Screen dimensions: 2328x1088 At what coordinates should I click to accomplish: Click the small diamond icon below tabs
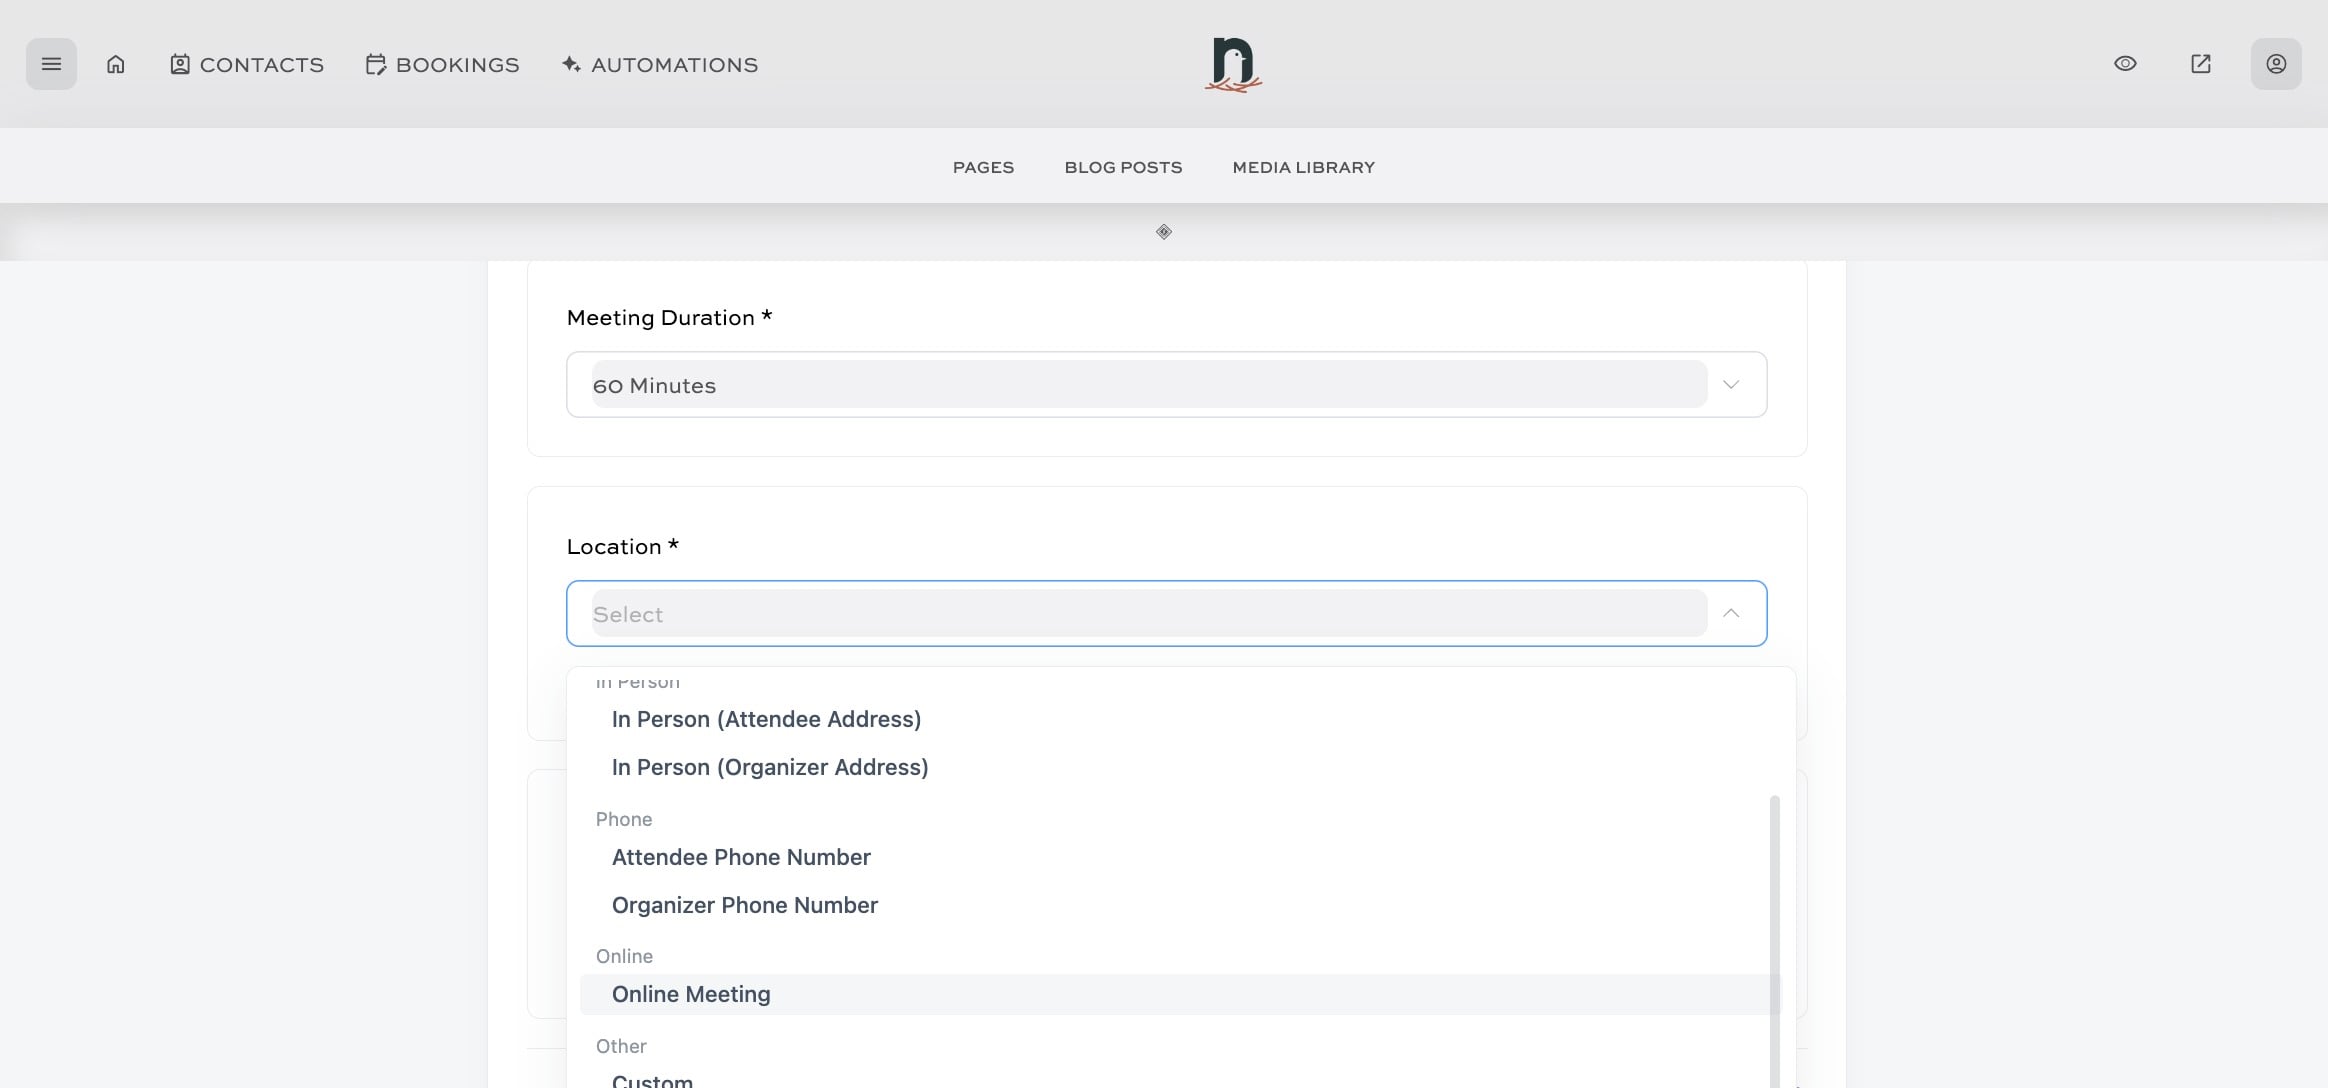[1163, 232]
